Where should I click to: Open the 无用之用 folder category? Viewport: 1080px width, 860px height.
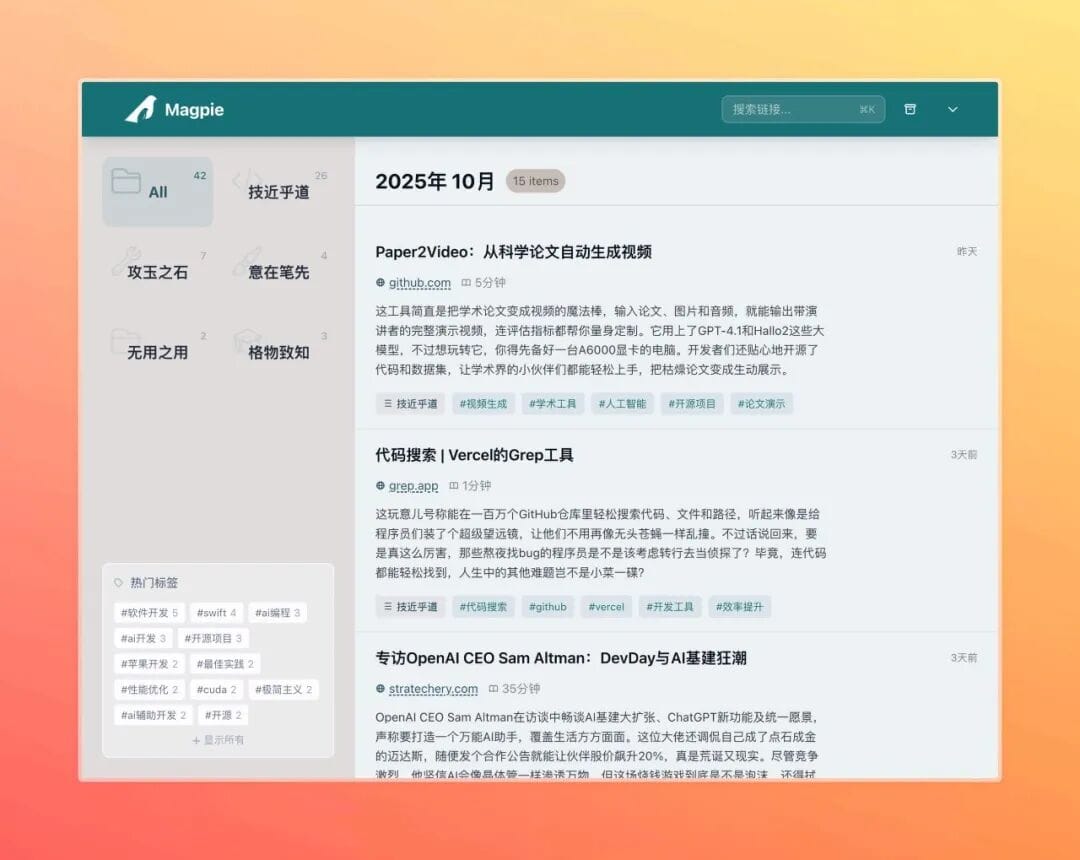pyautogui.click(x=157, y=351)
